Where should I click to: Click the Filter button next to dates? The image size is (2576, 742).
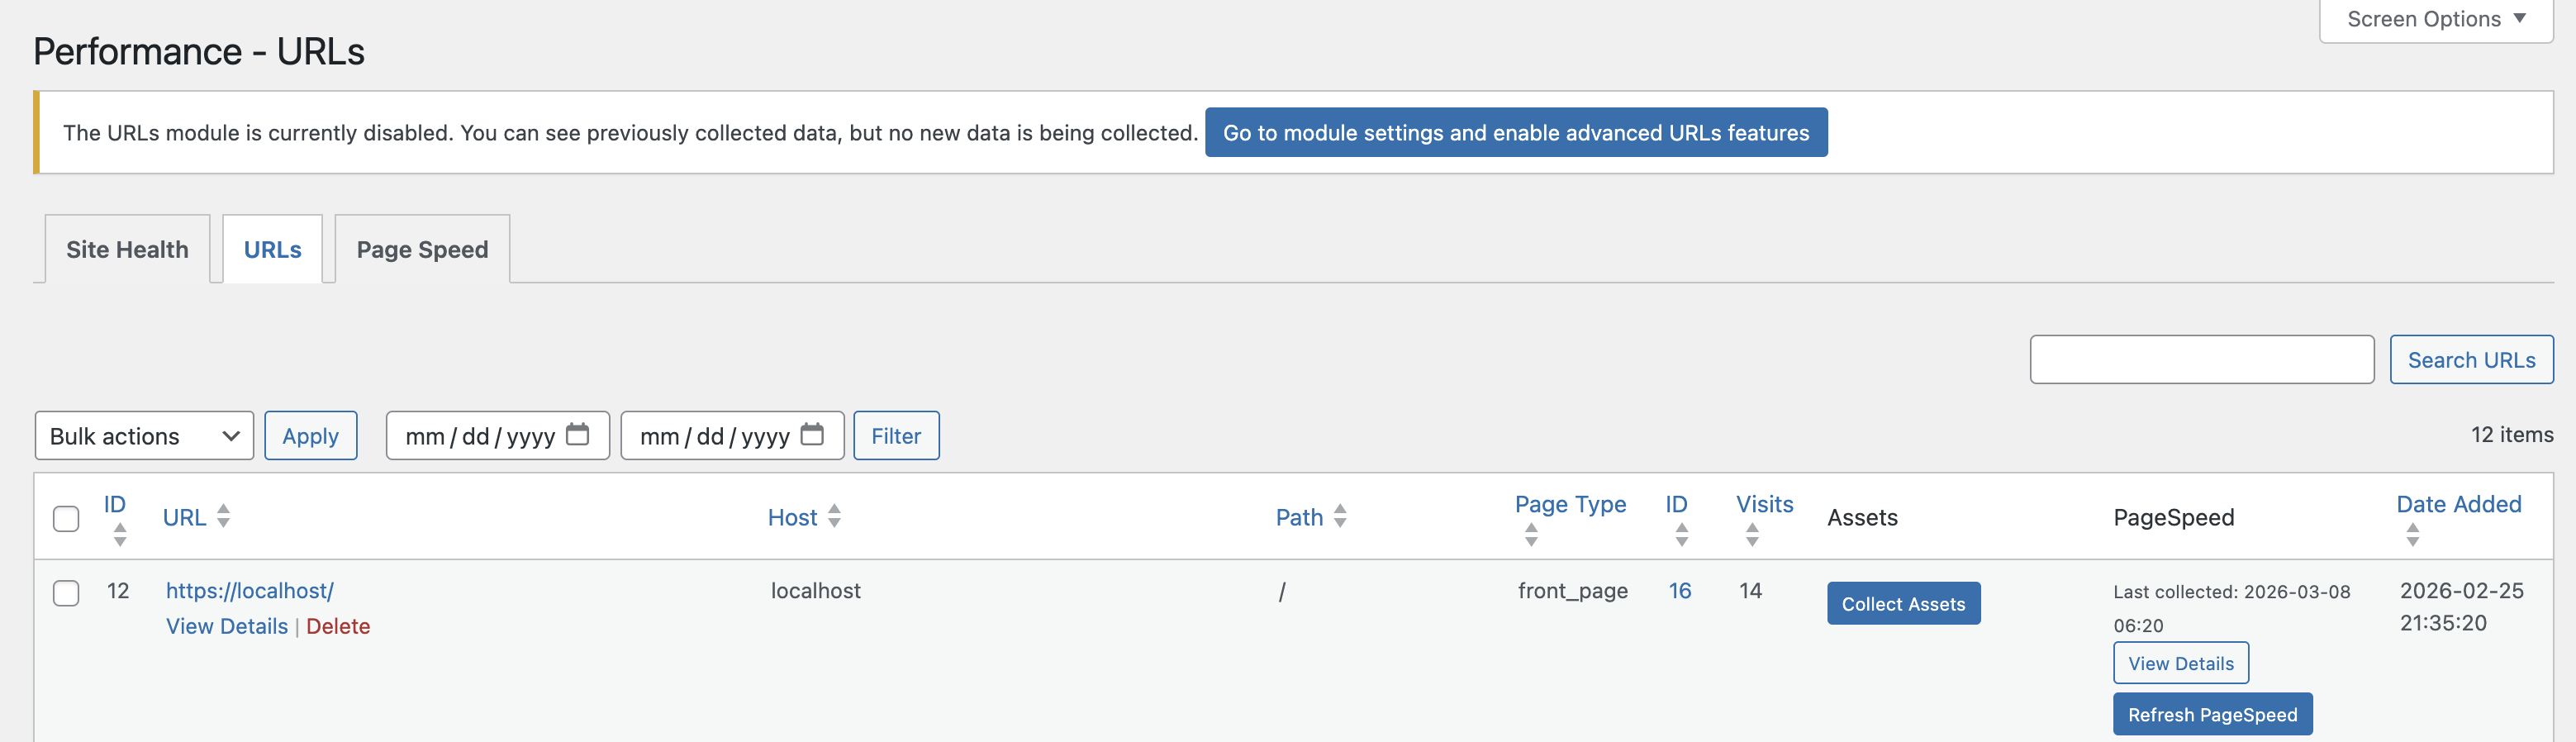(x=895, y=436)
